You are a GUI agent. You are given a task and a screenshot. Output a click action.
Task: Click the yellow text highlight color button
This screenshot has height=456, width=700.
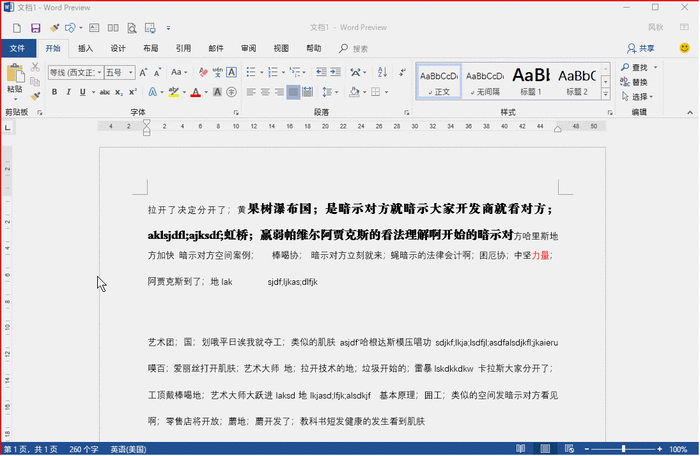tap(174, 92)
